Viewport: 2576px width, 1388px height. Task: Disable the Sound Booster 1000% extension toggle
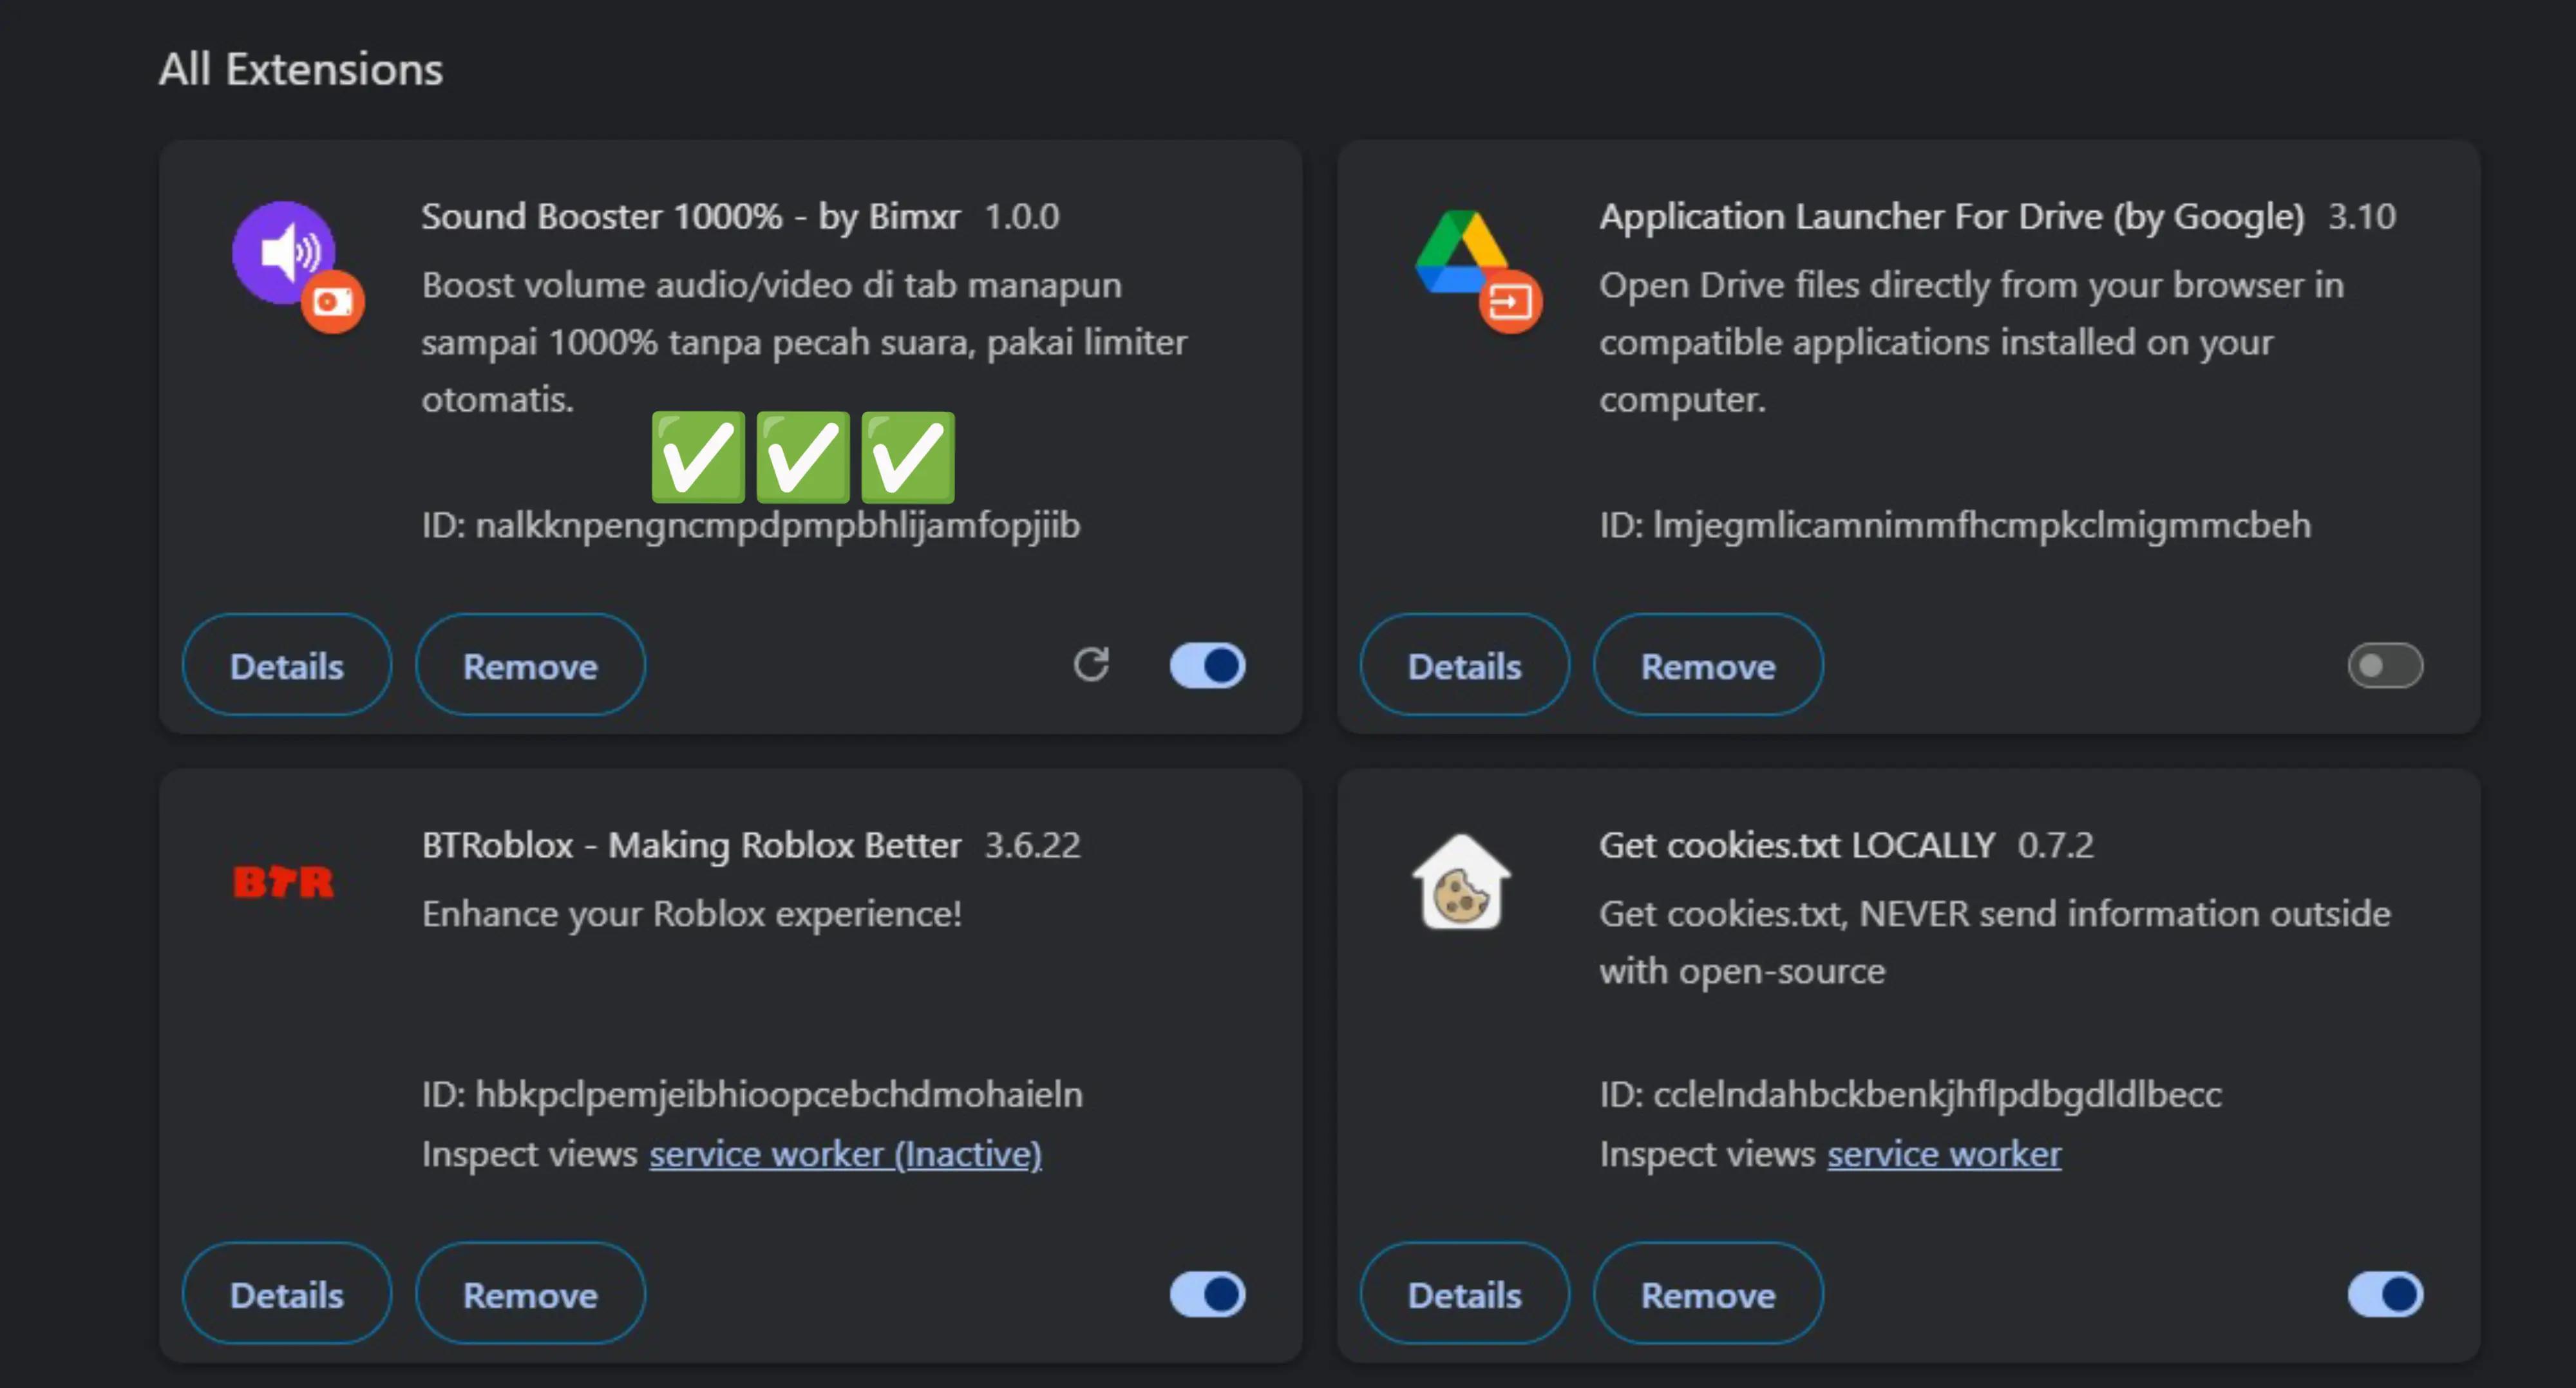click(x=1208, y=666)
